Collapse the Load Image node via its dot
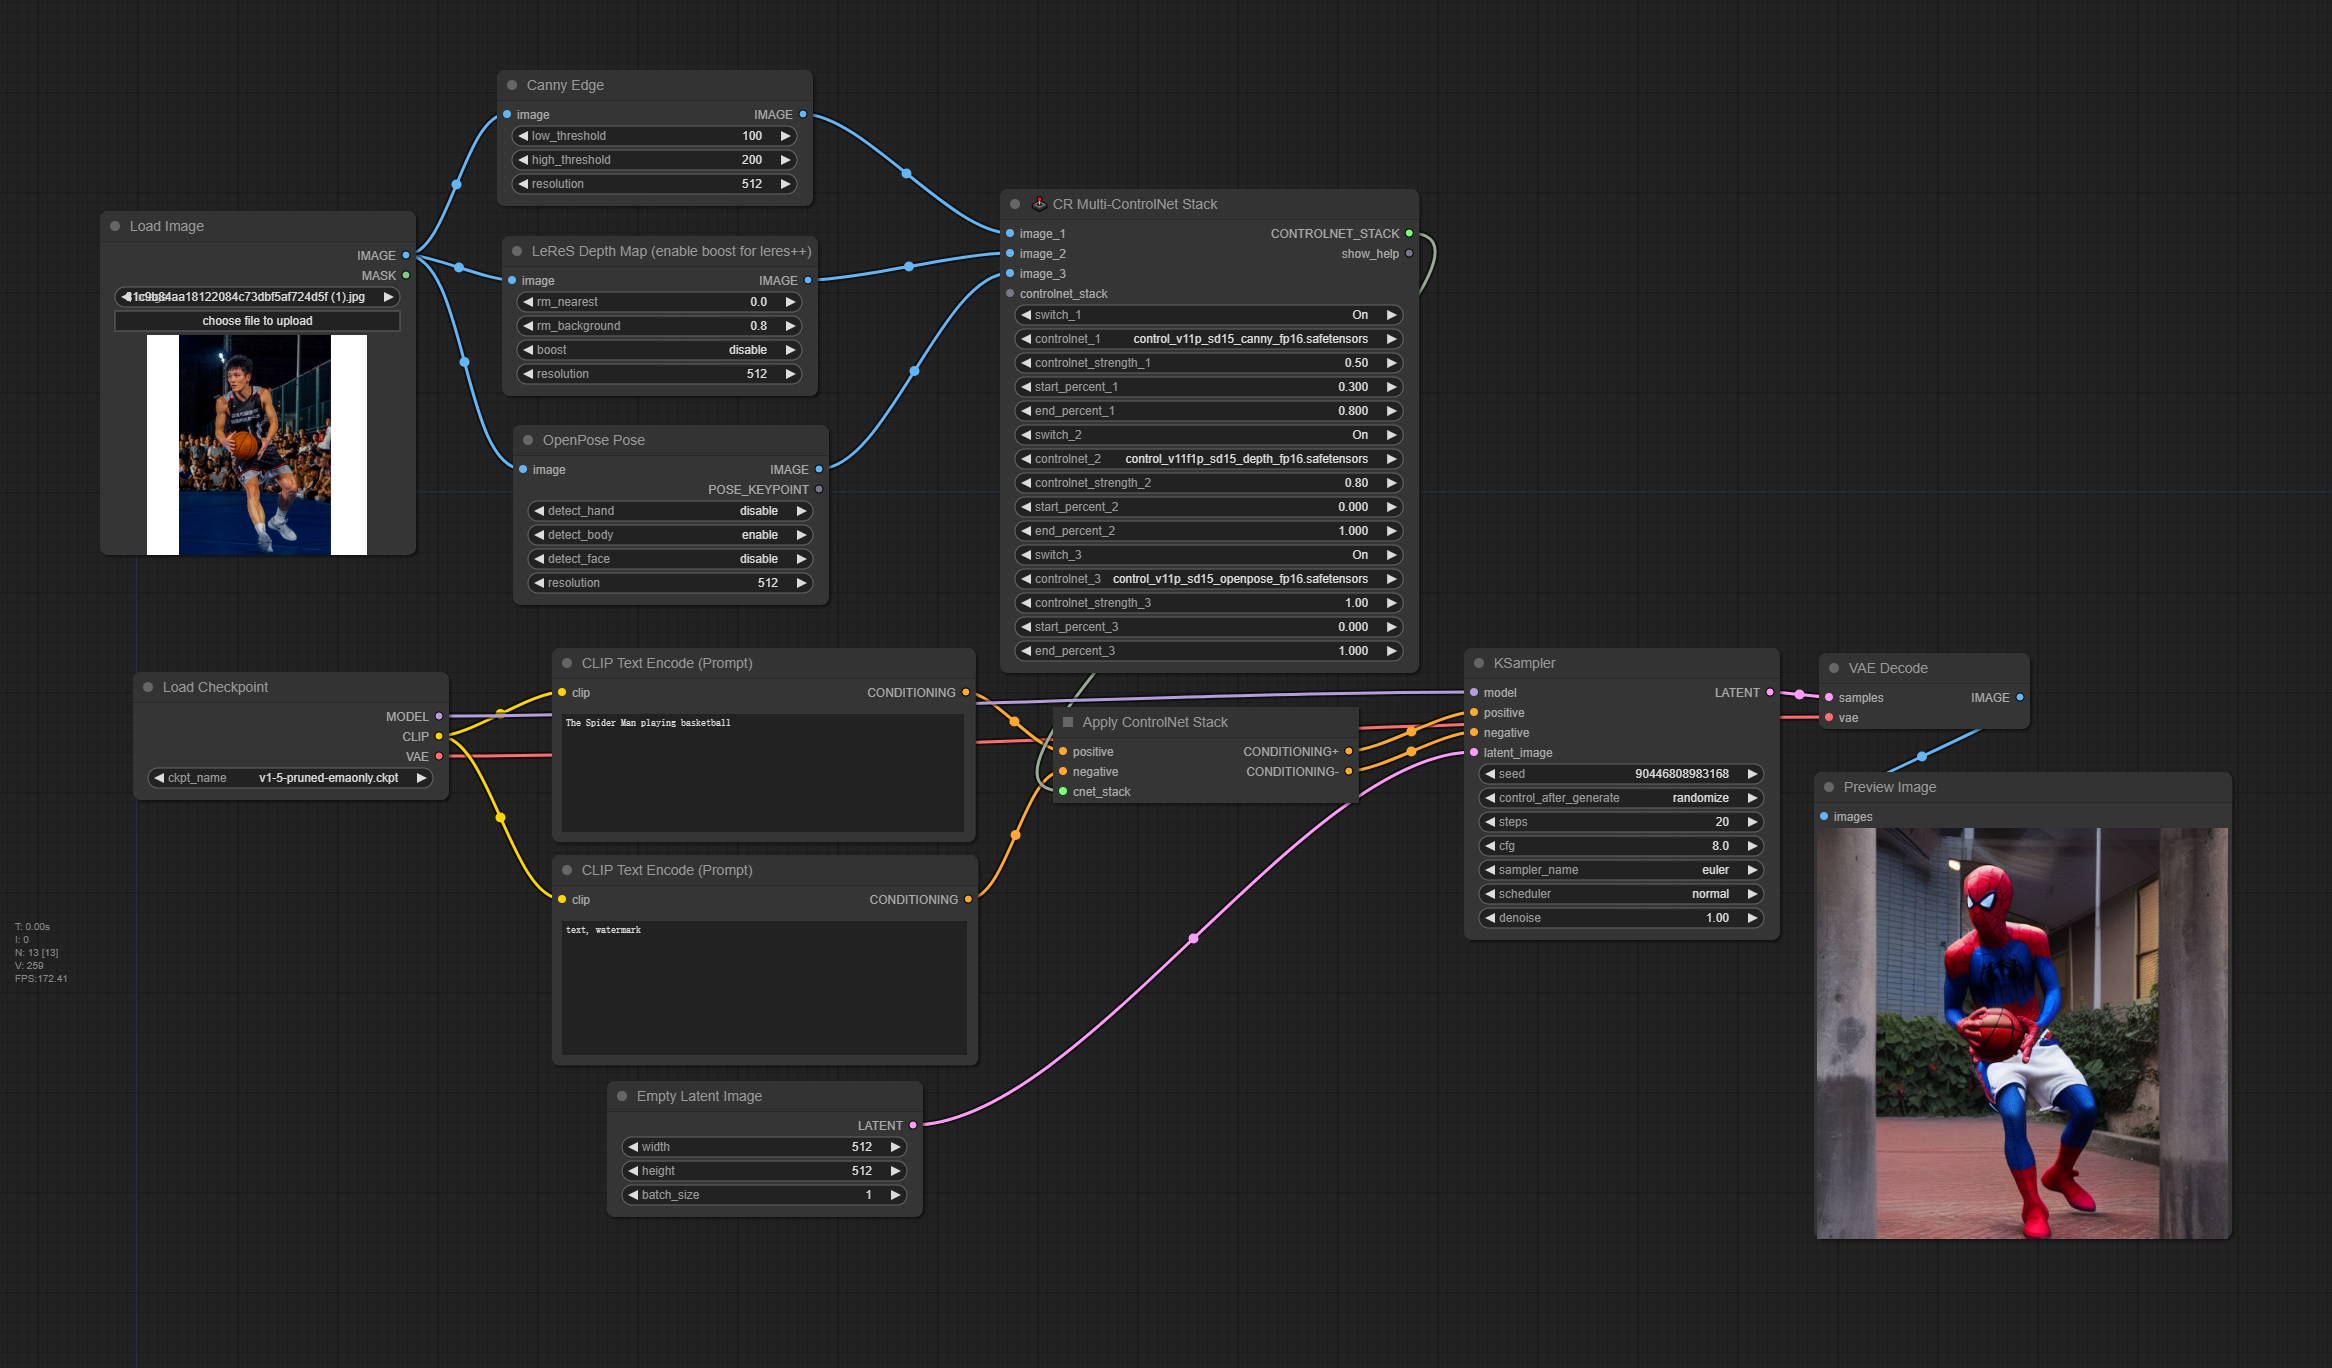 (x=115, y=226)
